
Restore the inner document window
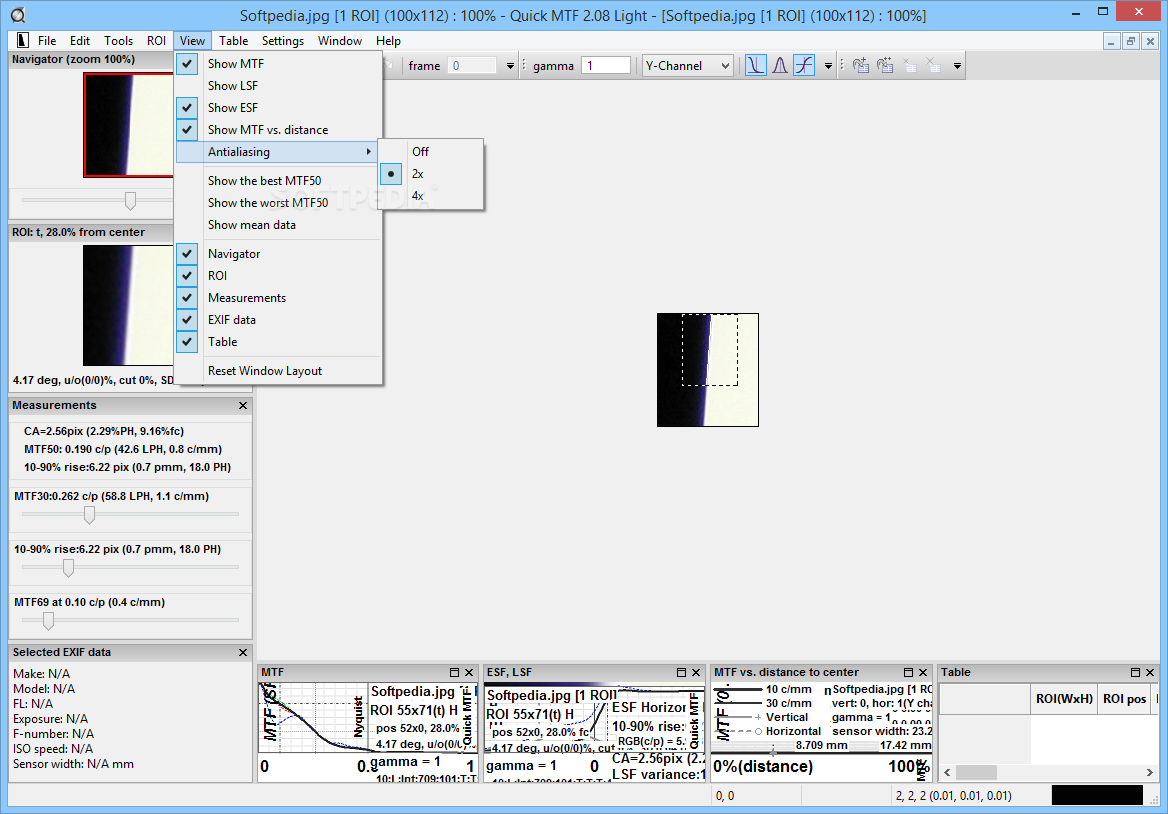[1131, 42]
